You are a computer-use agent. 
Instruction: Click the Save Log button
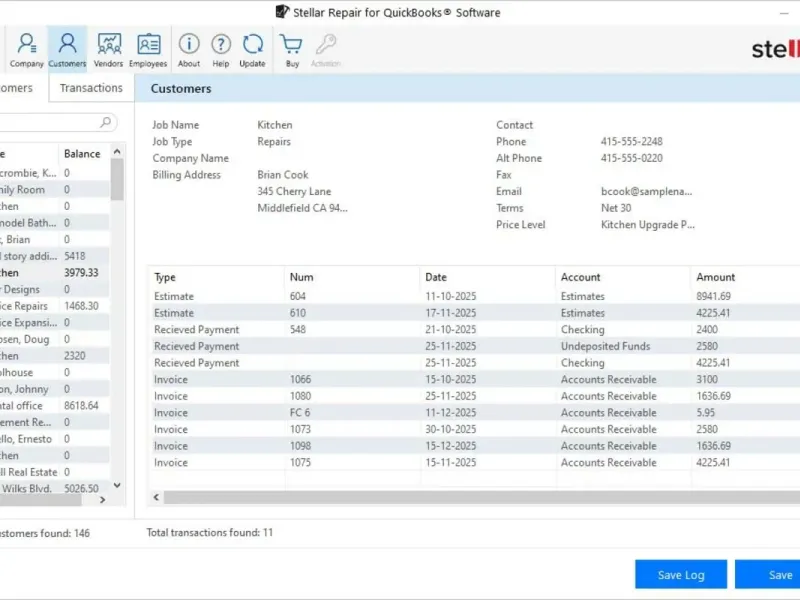[x=681, y=575]
